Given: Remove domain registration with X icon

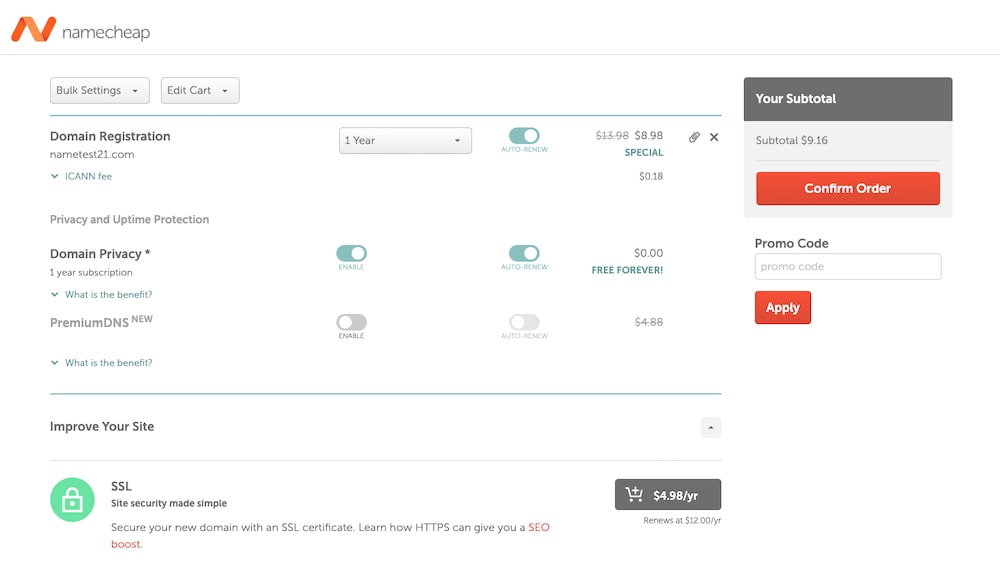Looking at the screenshot, I should click(714, 137).
